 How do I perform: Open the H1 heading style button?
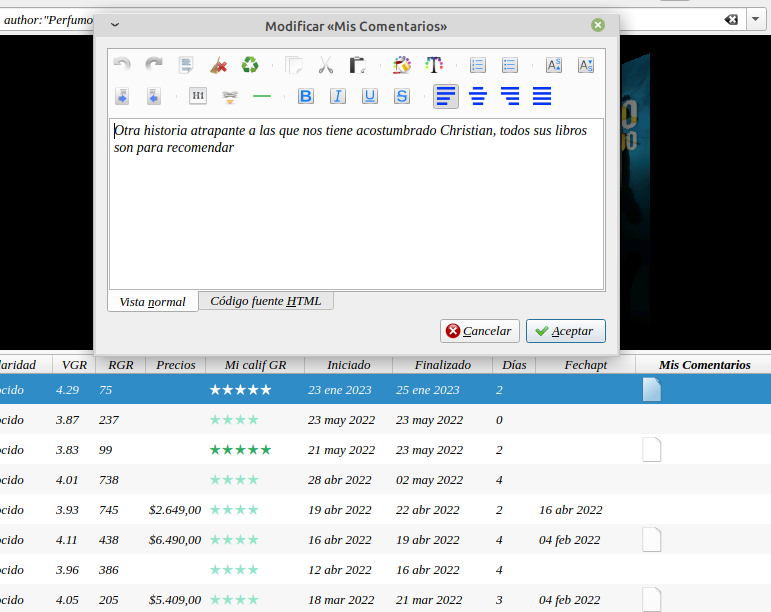pos(198,96)
